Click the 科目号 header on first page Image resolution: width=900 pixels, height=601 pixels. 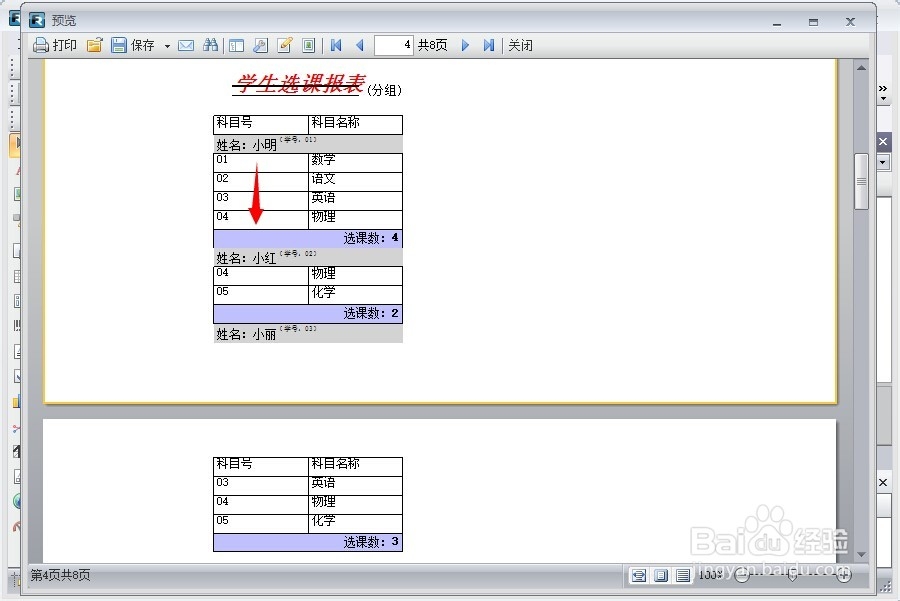[261, 124]
